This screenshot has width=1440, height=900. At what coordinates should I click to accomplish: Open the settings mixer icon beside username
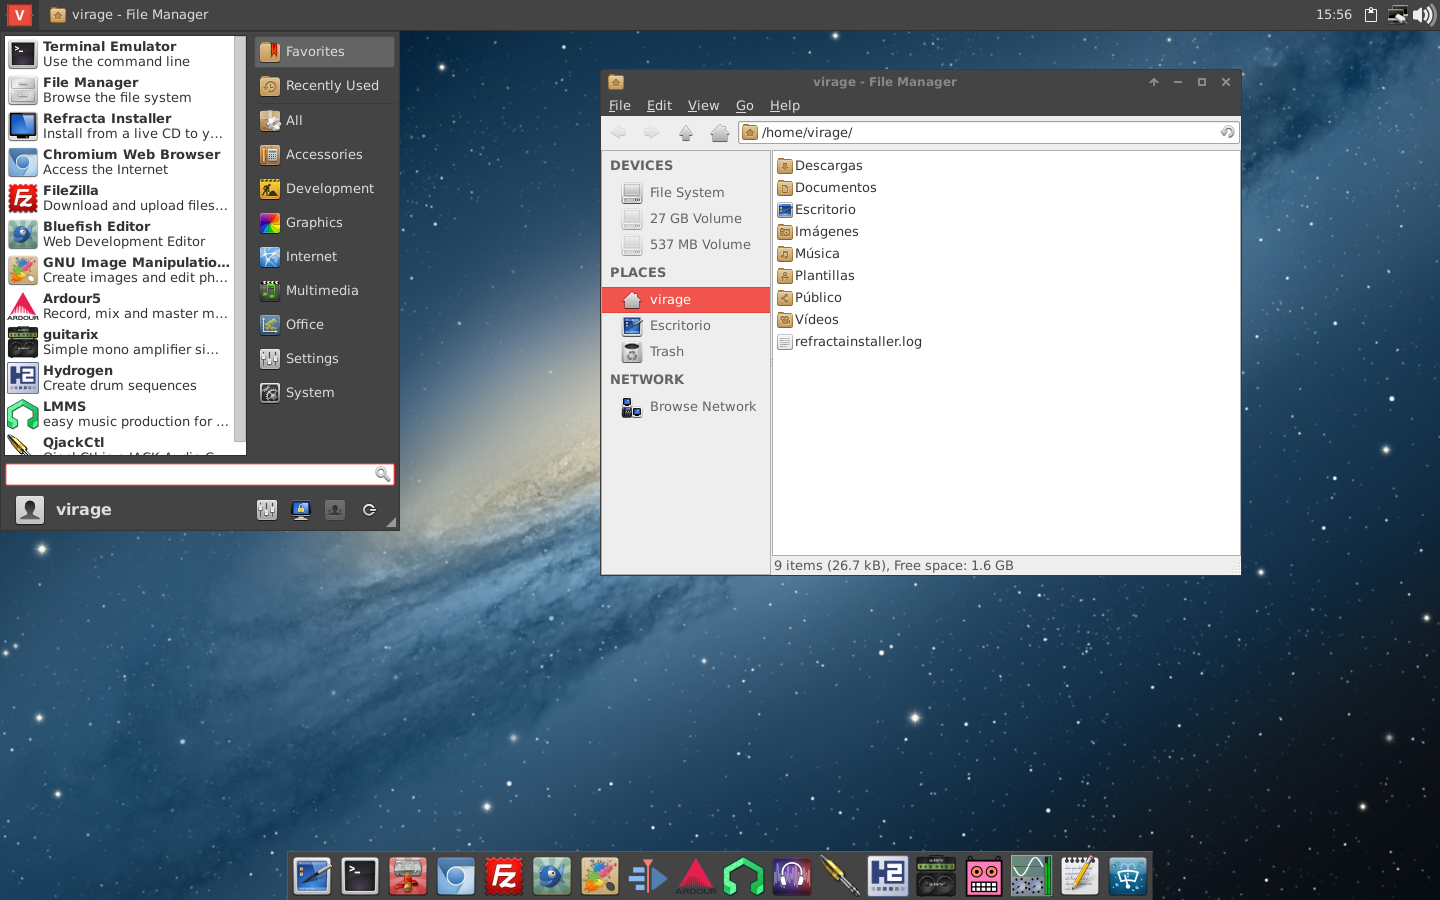click(x=267, y=510)
